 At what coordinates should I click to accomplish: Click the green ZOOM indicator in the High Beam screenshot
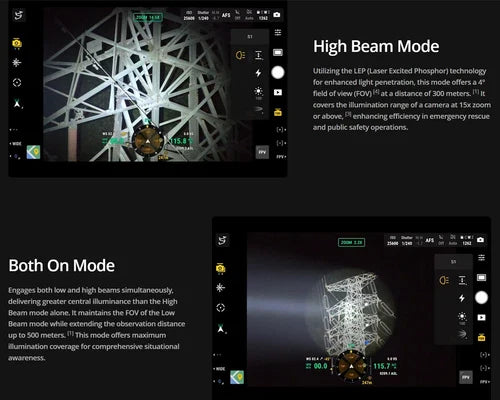click(148, 17)
